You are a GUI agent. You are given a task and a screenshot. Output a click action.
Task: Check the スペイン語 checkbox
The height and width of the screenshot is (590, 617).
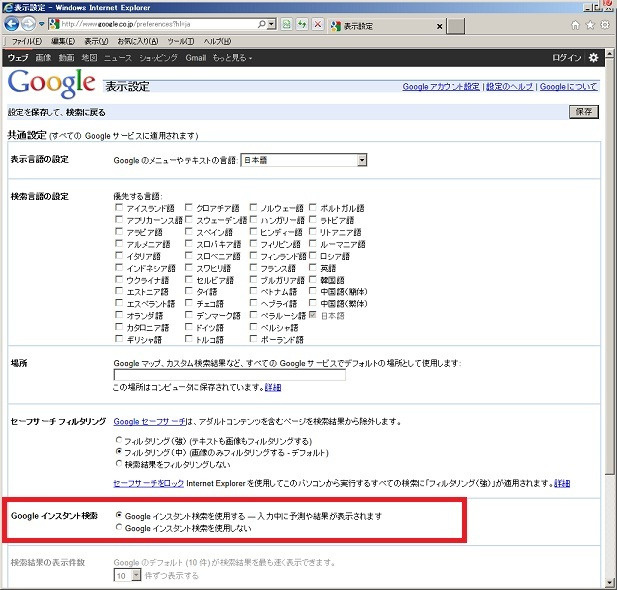point(188,231)
